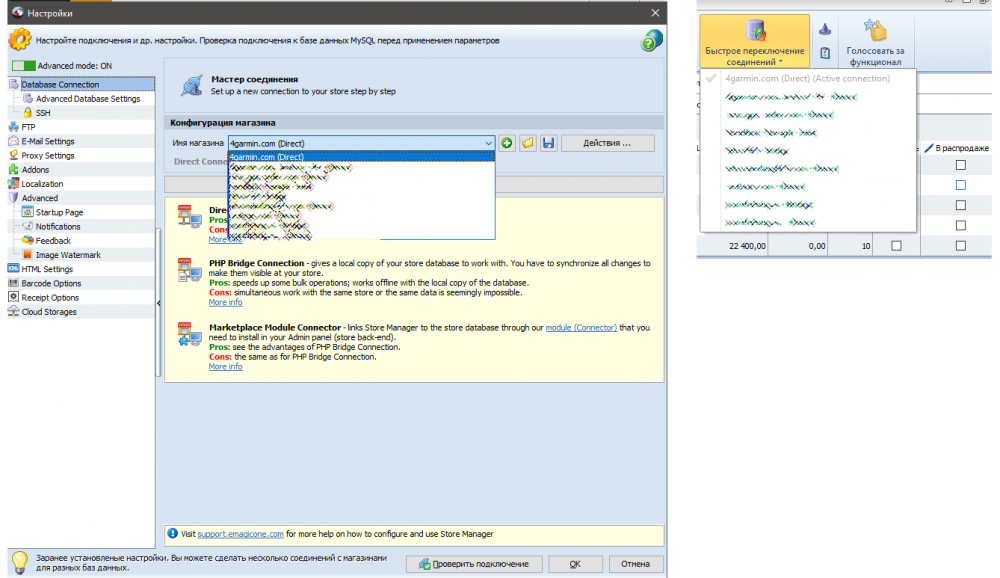This screenshot has width=1000, height=578.
Task: Check the blue-outlined В распродаже checkbox
Action: (x=960, y=185)
